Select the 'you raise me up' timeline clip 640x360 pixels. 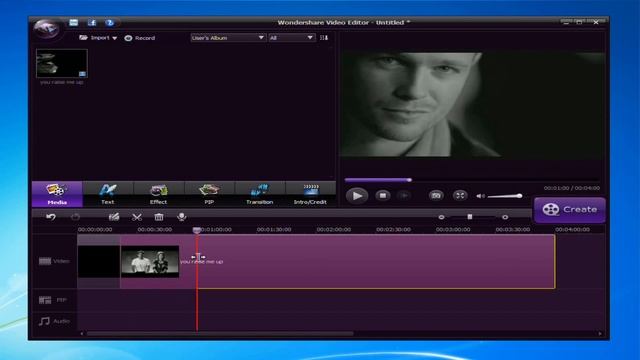point(376,262)
